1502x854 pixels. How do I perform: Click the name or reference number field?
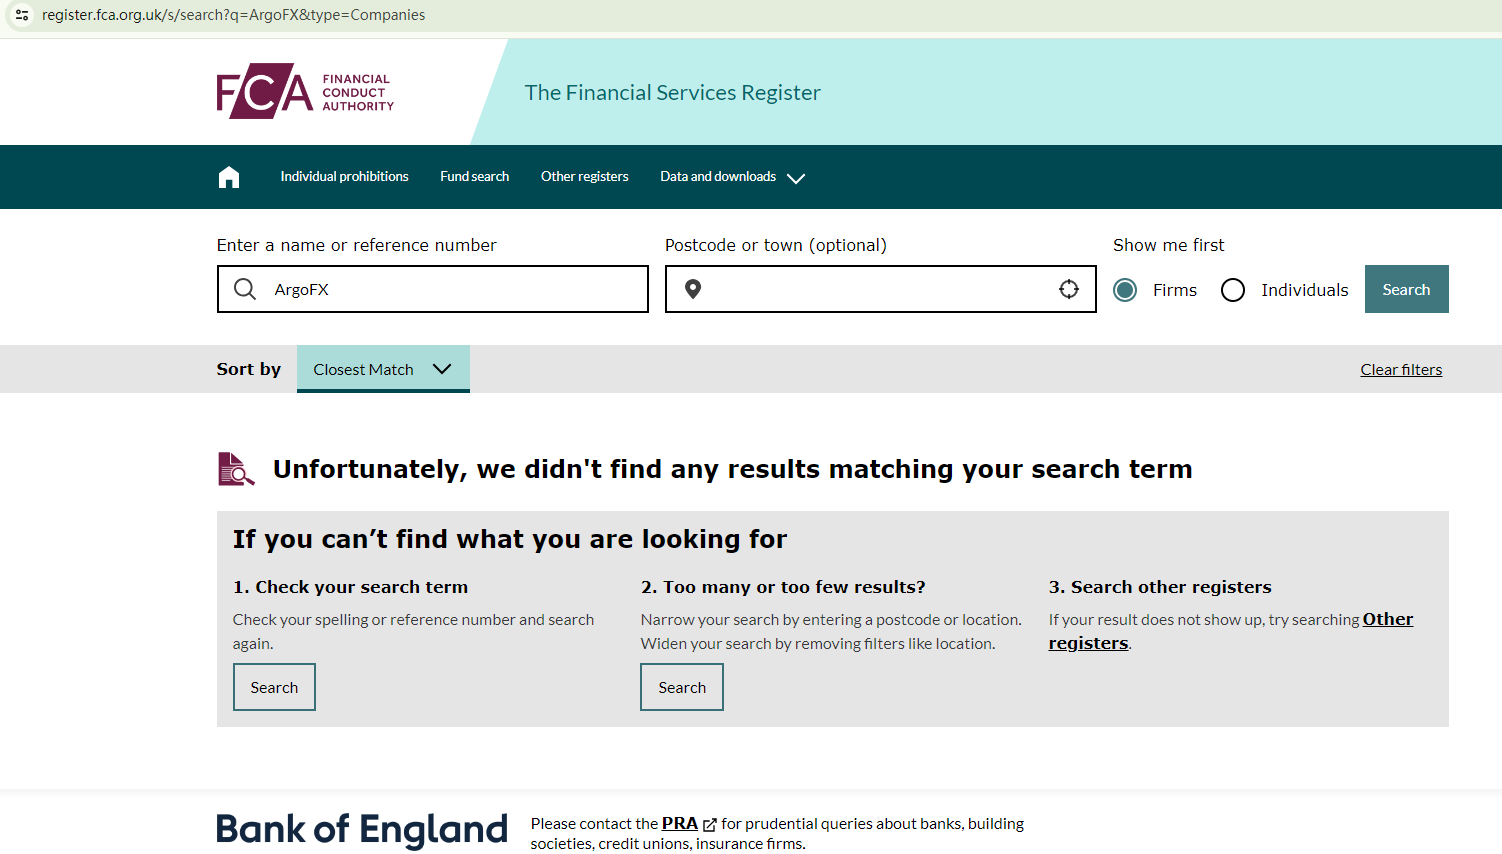[x=450, y=289]
